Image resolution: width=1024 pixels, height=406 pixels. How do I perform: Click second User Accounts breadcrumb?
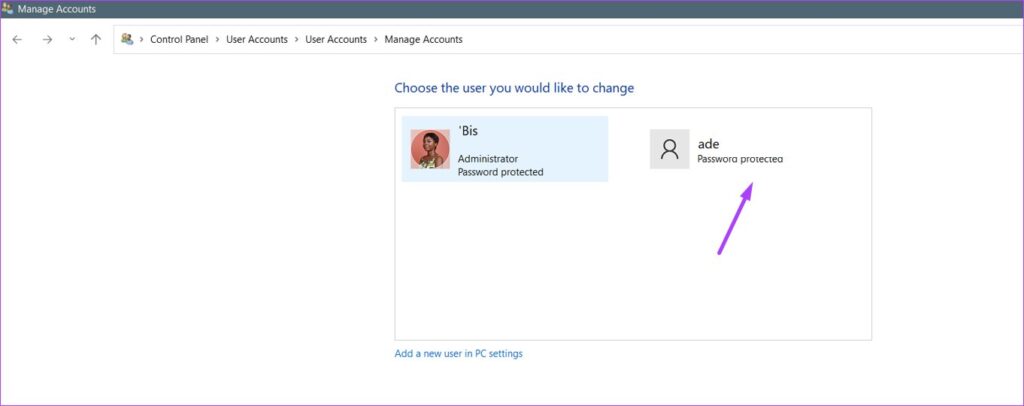(x=336, y=39)
